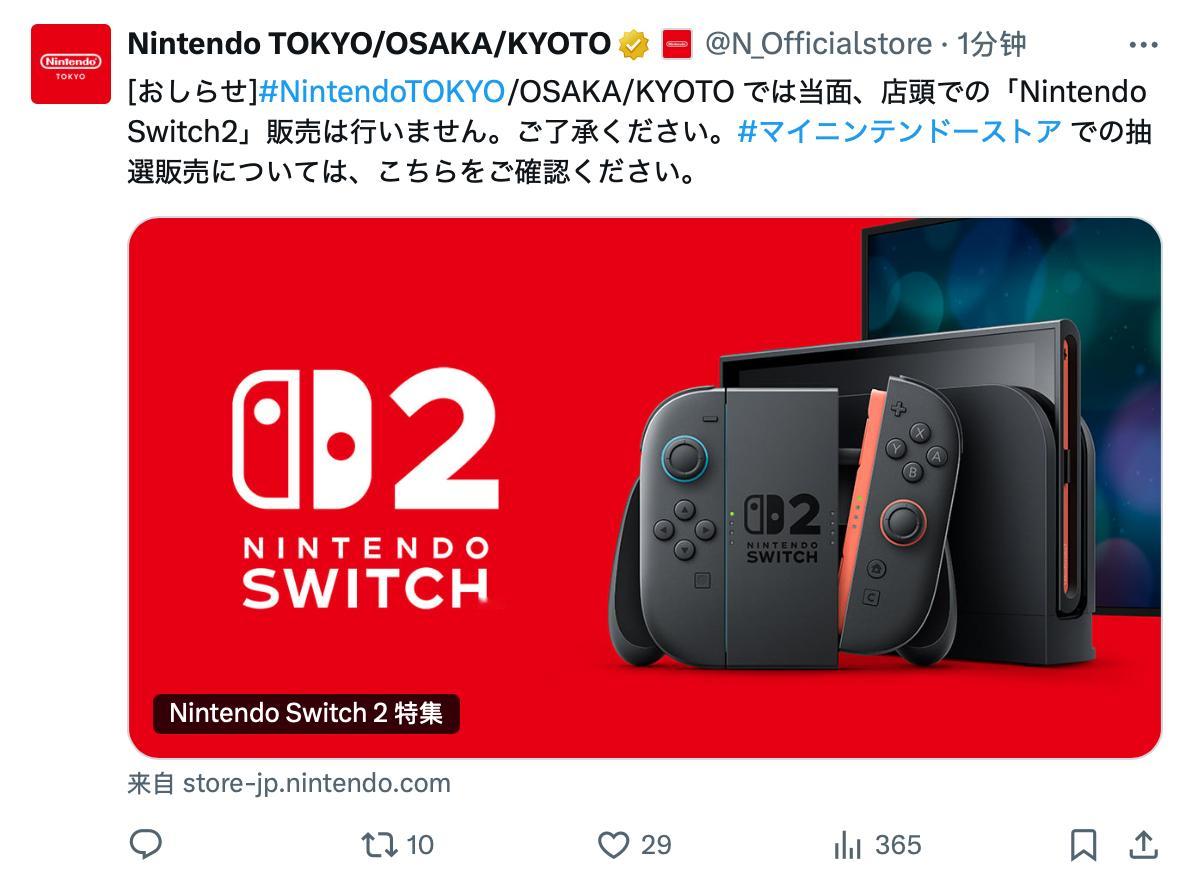
Task: Open the share upload icon
Action: point(1144,845)
